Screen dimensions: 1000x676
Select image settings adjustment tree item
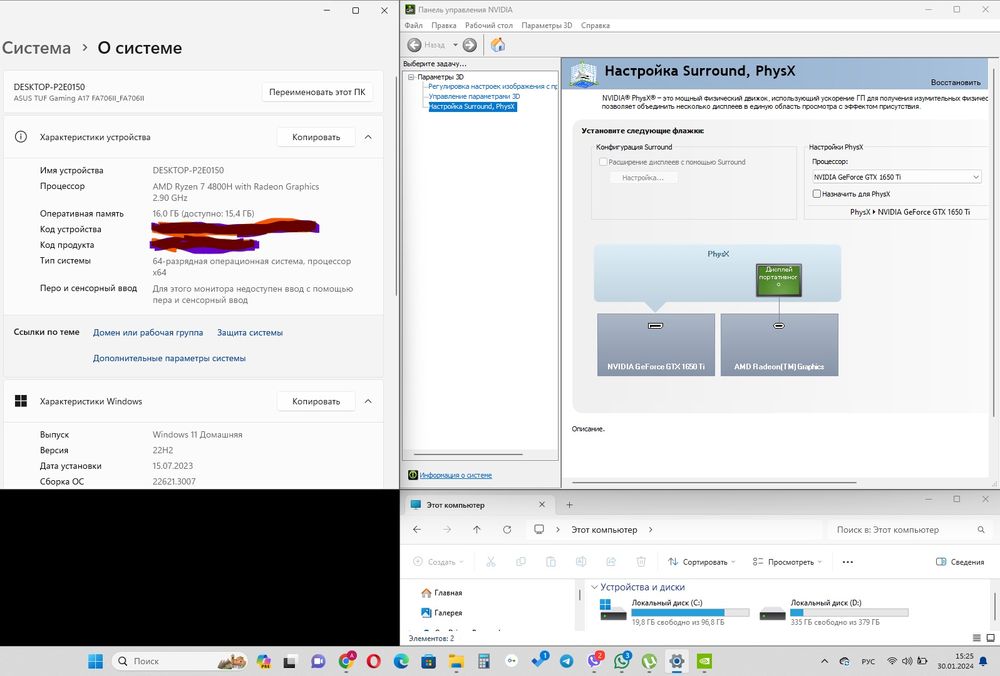[492, 86]
